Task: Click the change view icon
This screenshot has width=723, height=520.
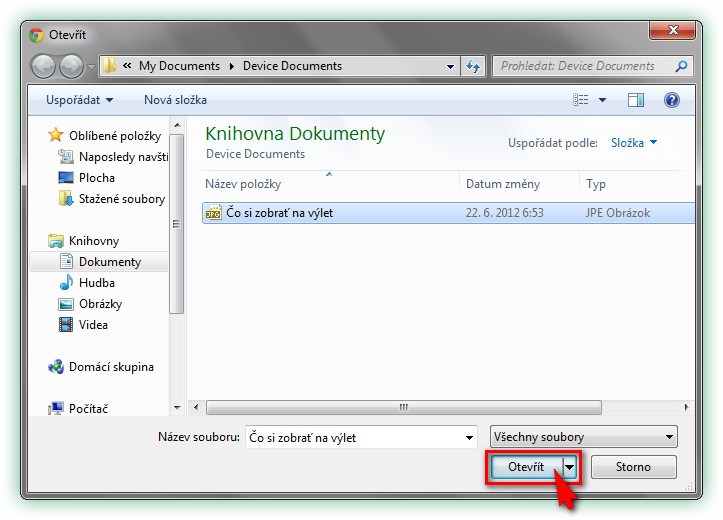Action: (x=581, y=100)
